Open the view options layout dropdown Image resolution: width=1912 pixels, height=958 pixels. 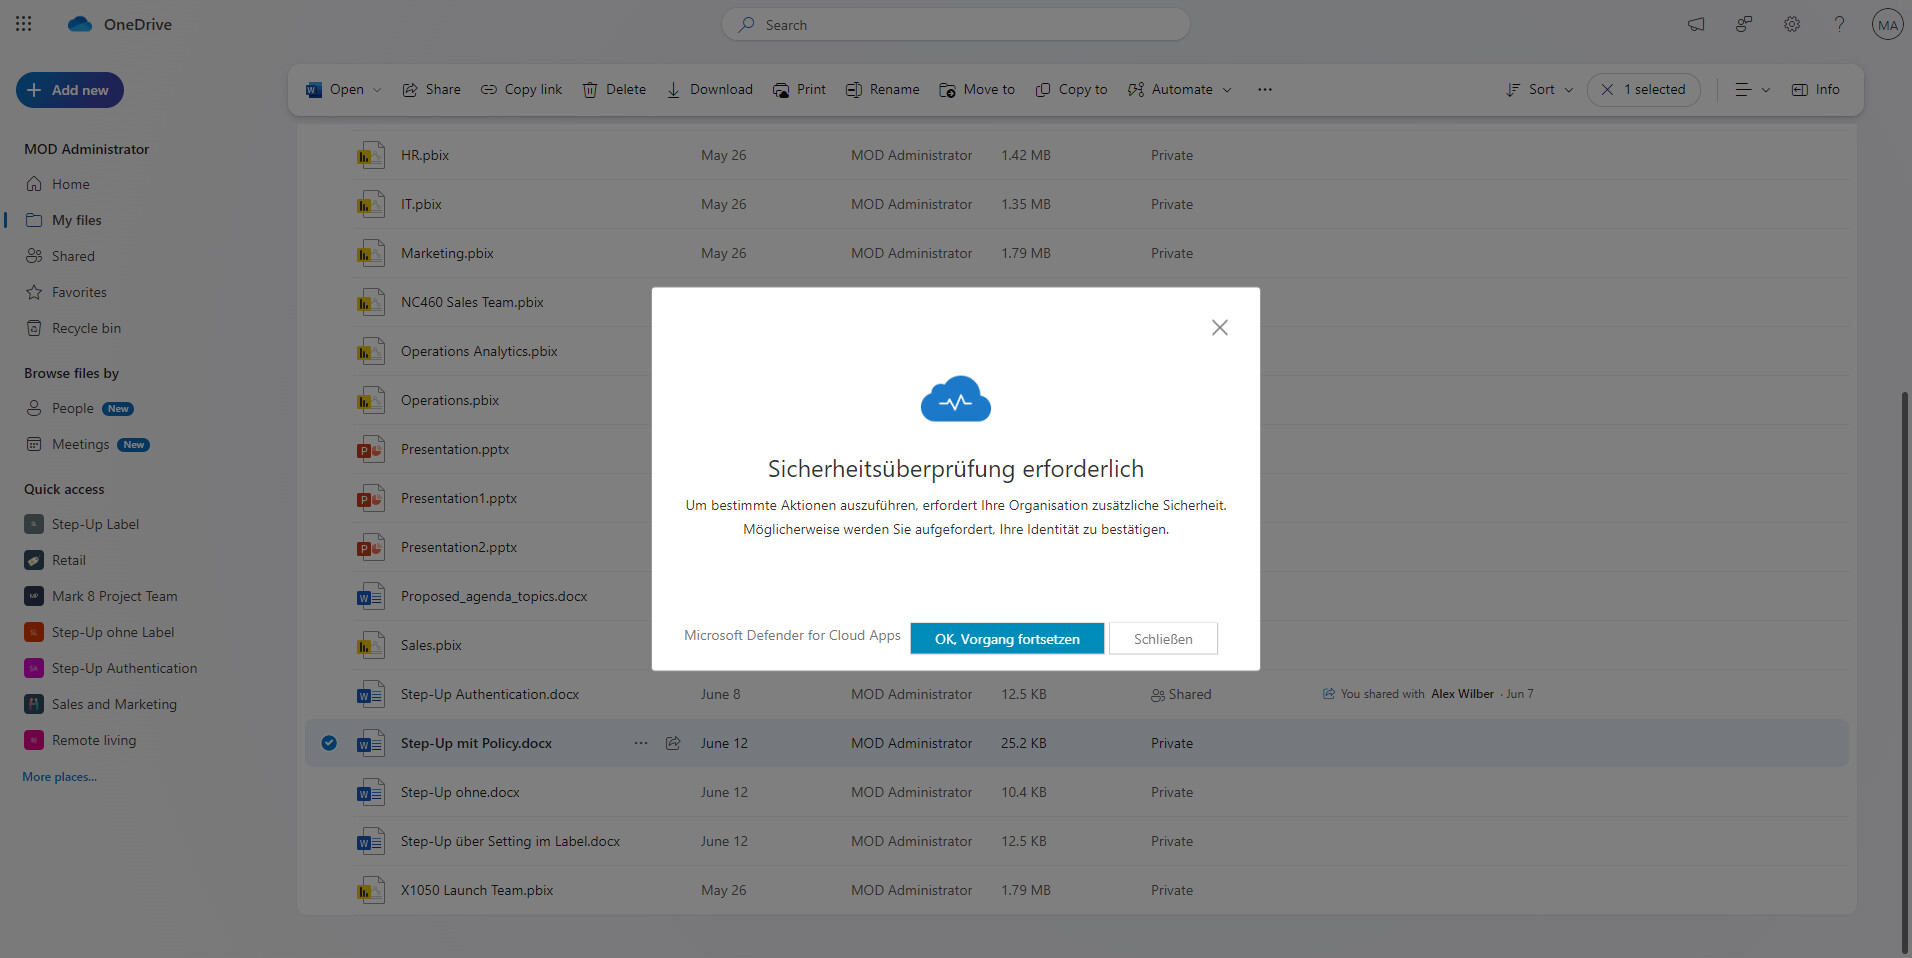pyautogui.click(x=1752, y=89)
